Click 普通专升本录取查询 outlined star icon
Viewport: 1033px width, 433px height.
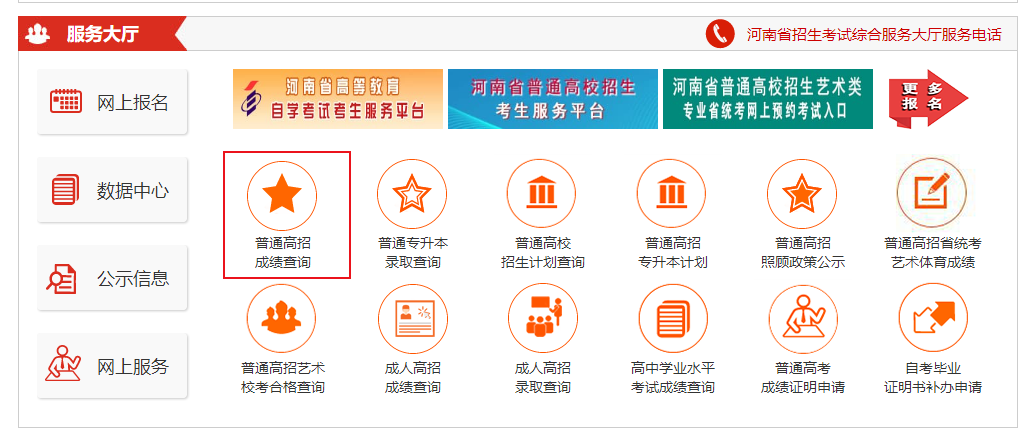pyautogui.click(x=412, y=195)
